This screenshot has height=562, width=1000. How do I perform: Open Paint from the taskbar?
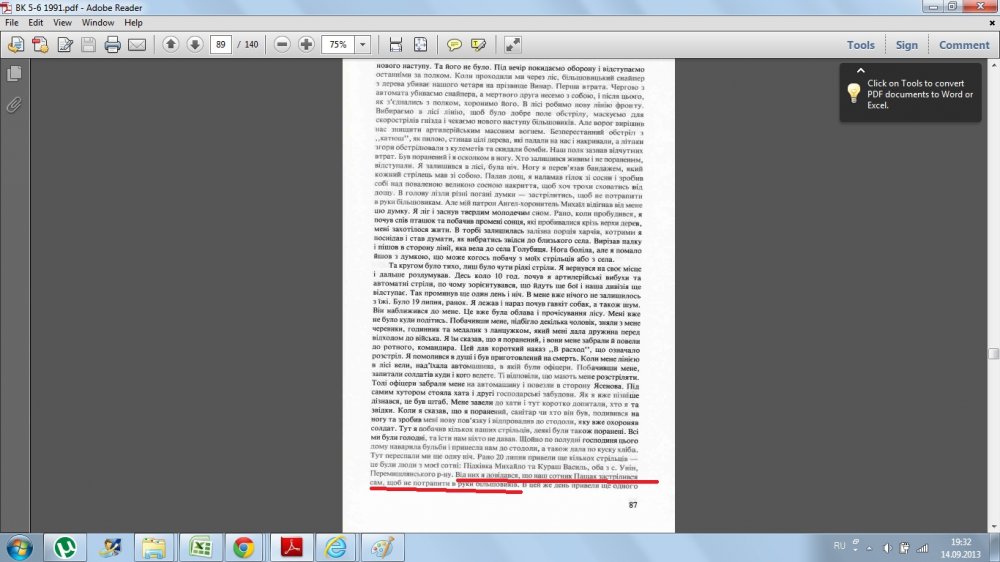coord(382,547)
